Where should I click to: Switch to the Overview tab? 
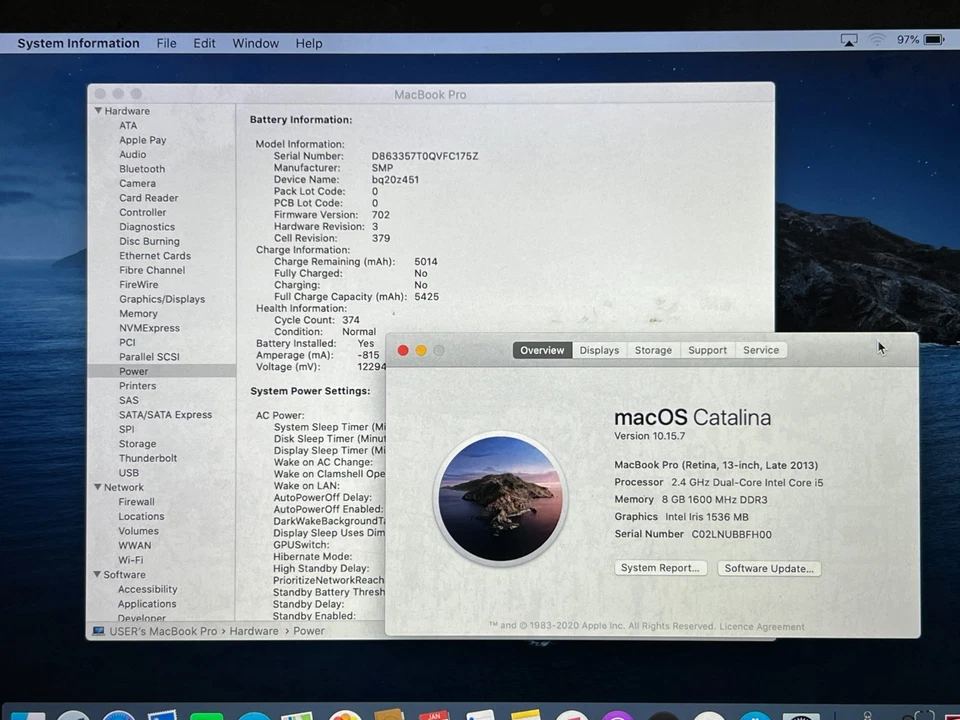click(x=542, y=350)
